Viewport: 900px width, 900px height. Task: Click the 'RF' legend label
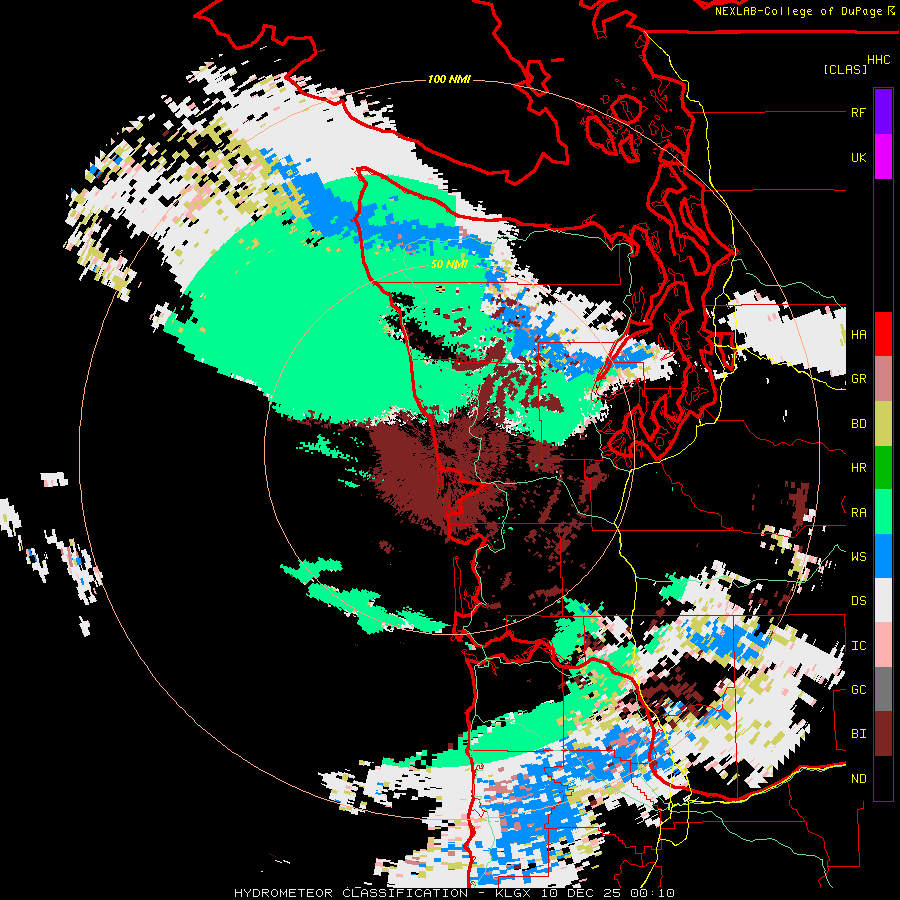click(858, 112)
